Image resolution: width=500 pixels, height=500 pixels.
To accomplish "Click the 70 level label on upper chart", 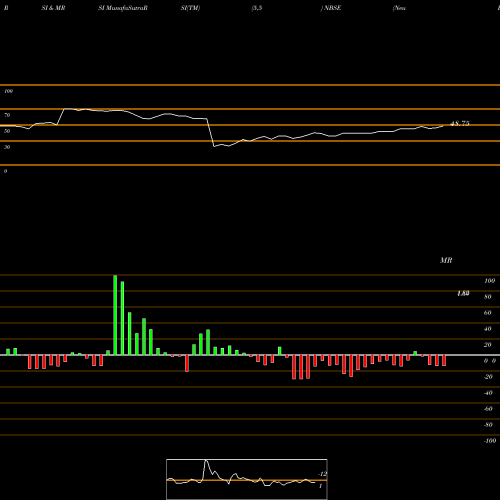I will point(7,115).
